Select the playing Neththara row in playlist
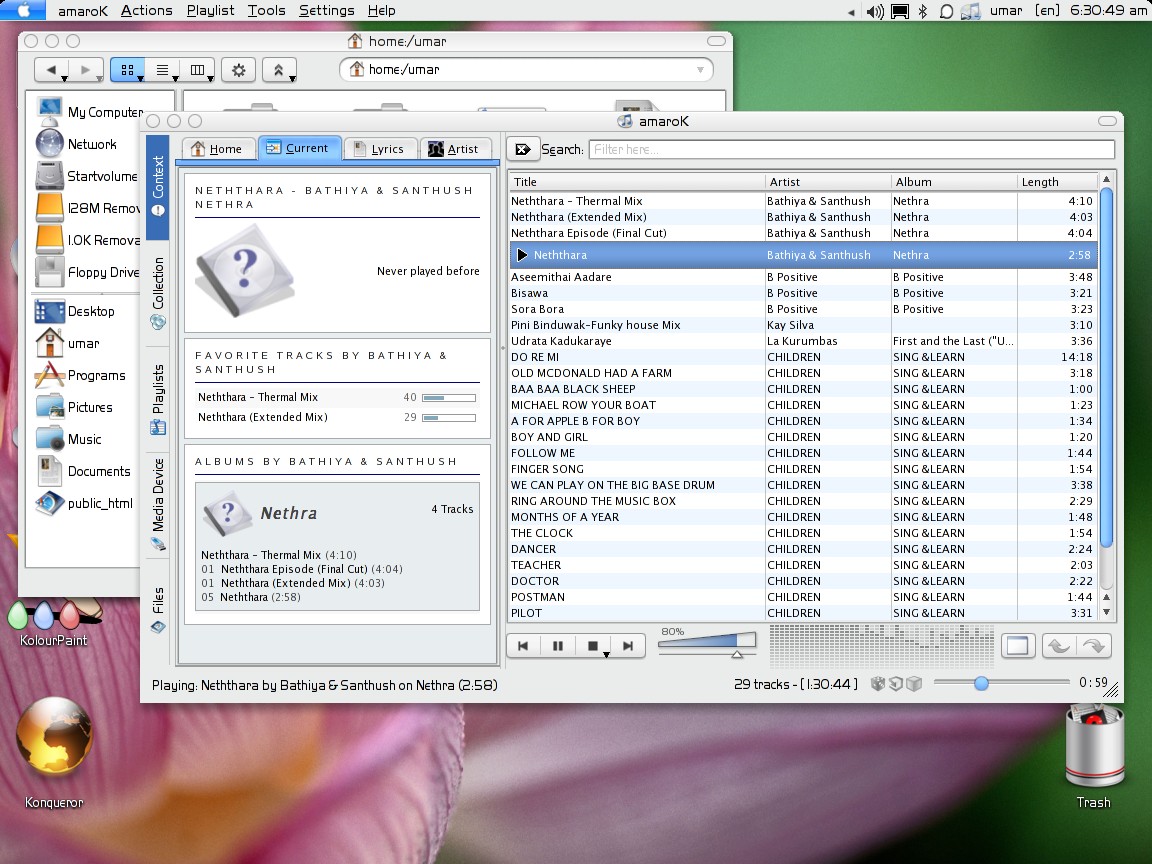 803,255
